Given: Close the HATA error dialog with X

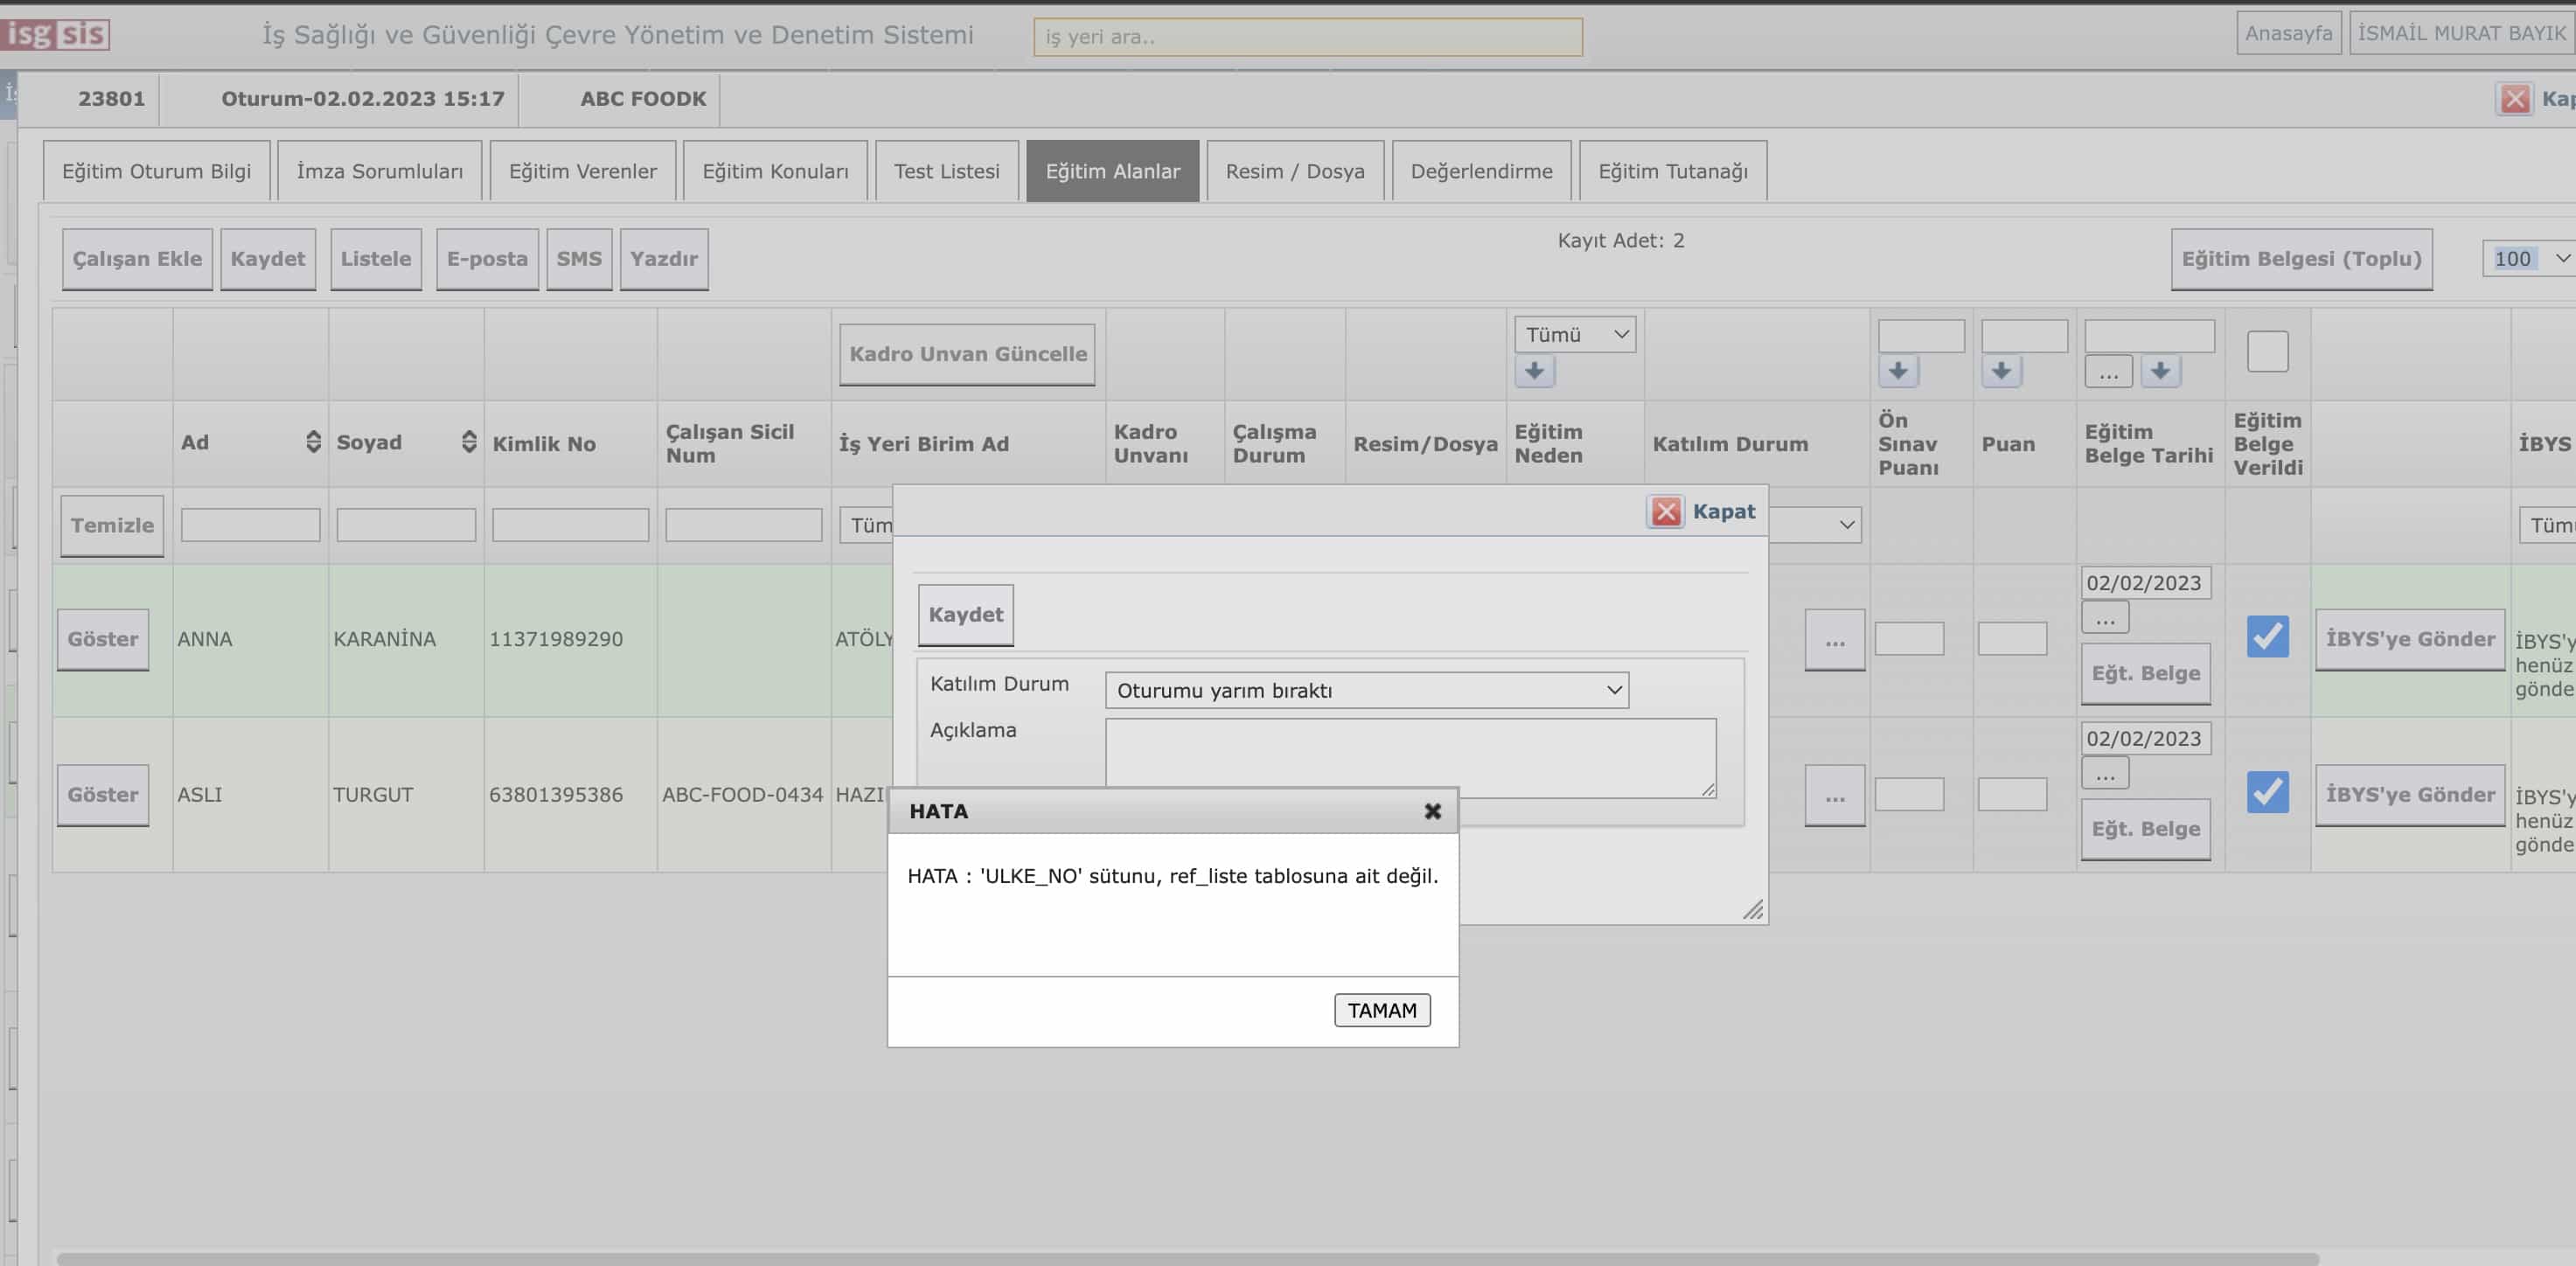Looking at the screenshot, I should point(1432,811).
